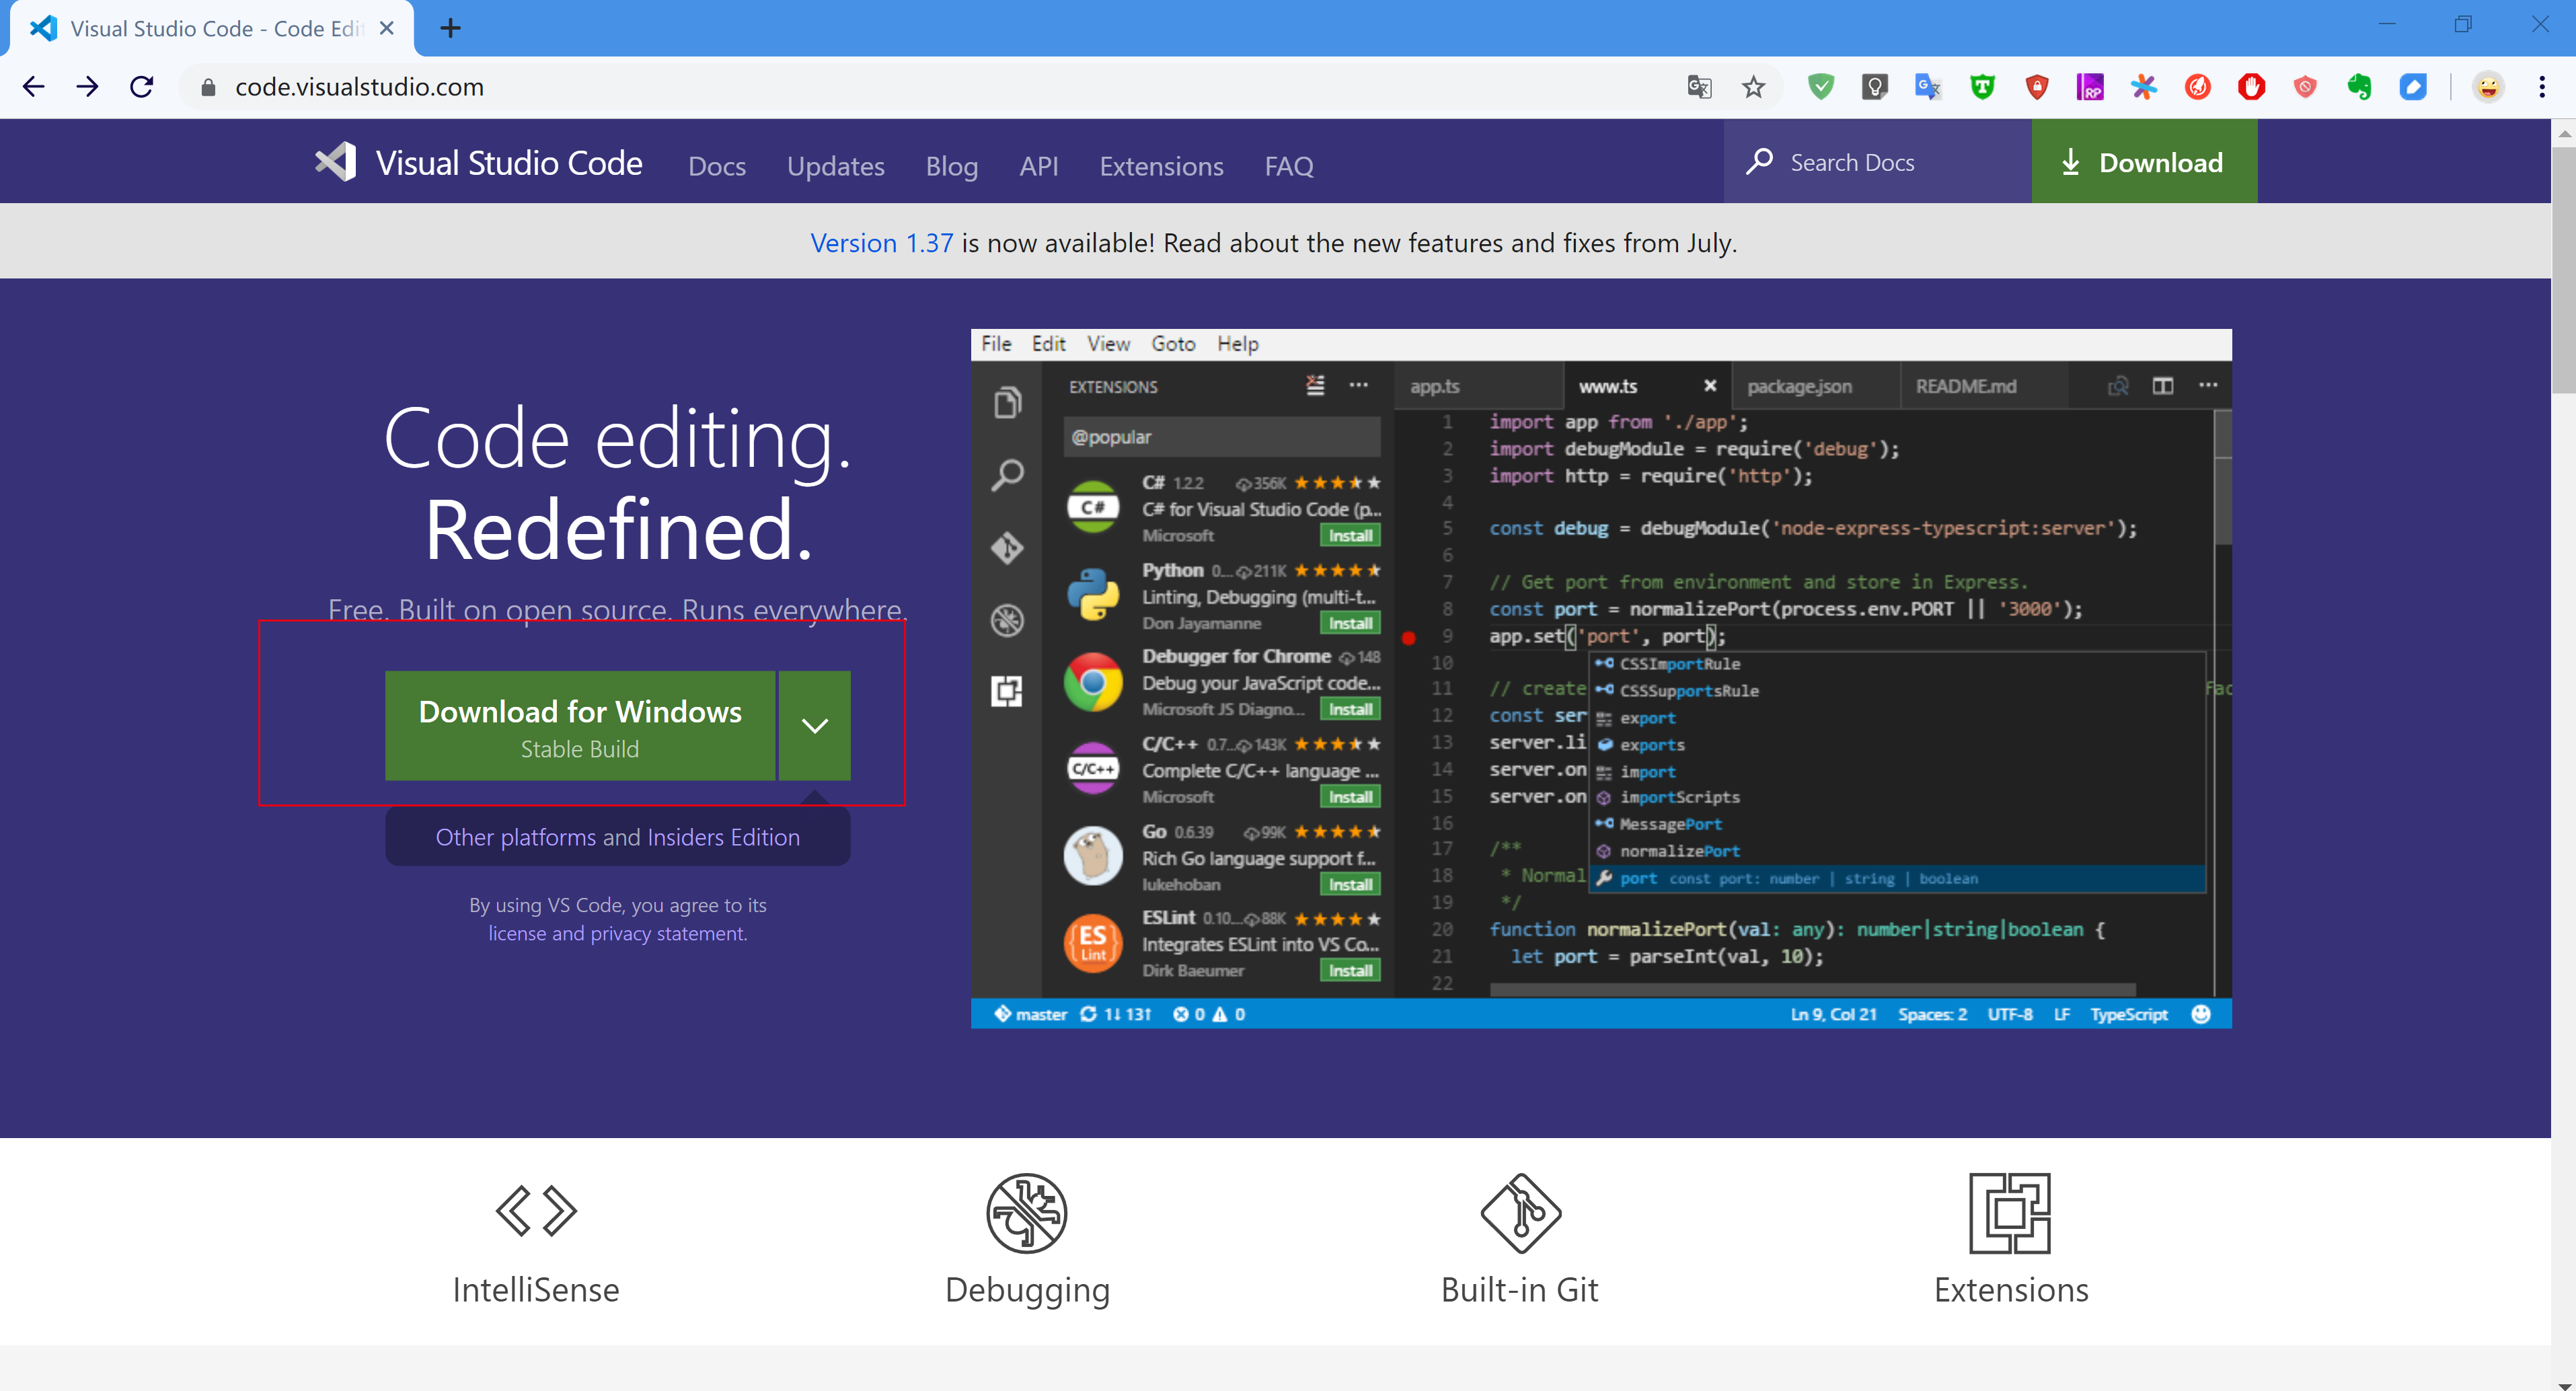
Task: Open the translate-this-page icon in the address bar
Action: [x=1699, y=88]
